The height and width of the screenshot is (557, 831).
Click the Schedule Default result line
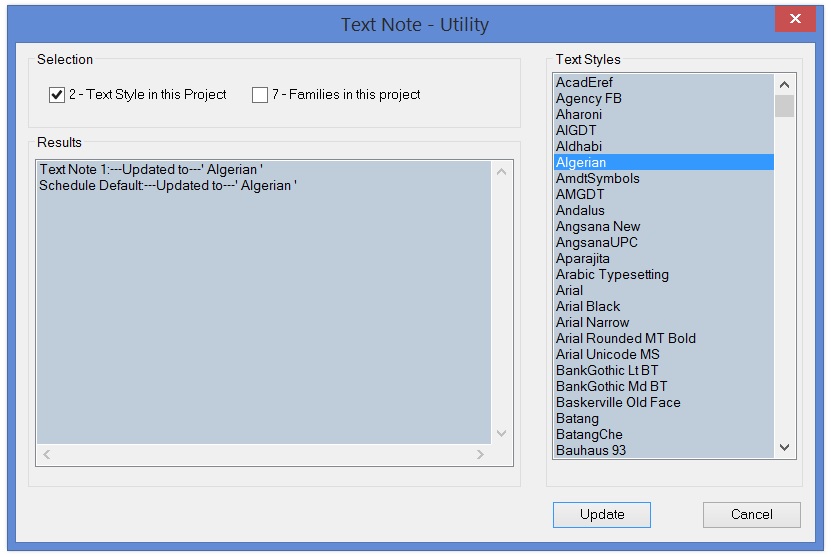point(168,185)
